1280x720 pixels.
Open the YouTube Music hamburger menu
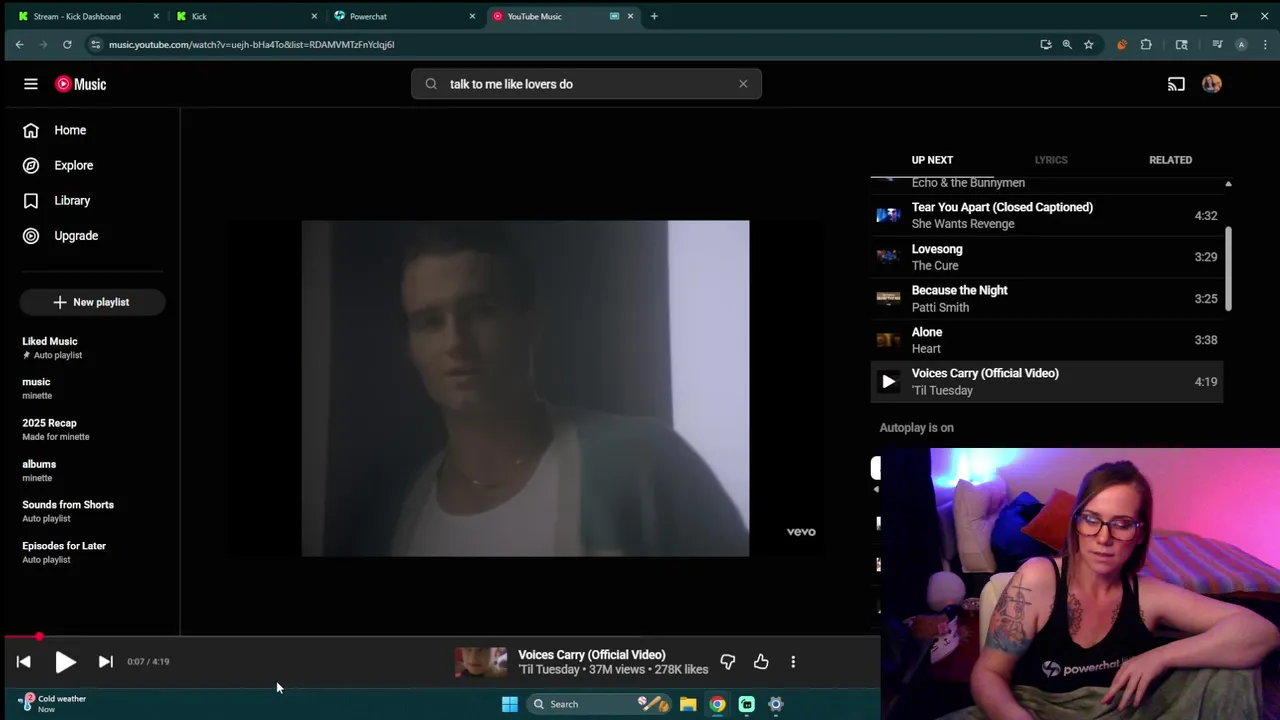31,84
